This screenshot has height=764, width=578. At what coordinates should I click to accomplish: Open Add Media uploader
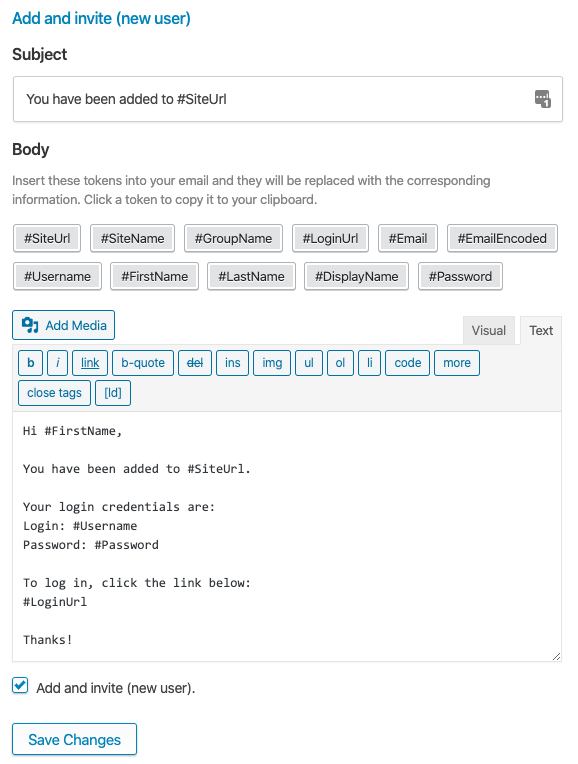(63, 325)
